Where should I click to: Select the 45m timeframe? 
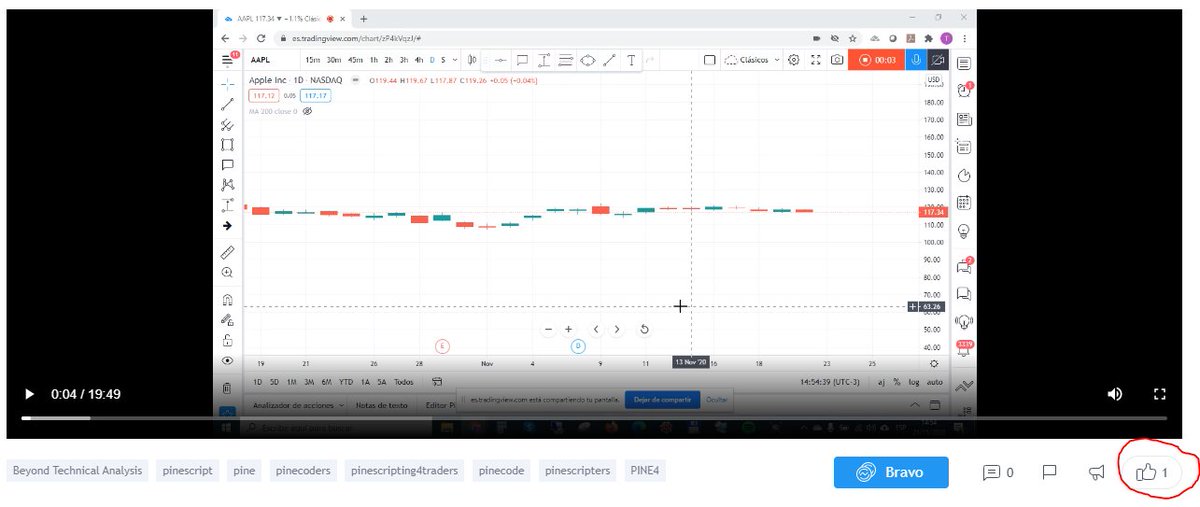click(x=355, y=59)
